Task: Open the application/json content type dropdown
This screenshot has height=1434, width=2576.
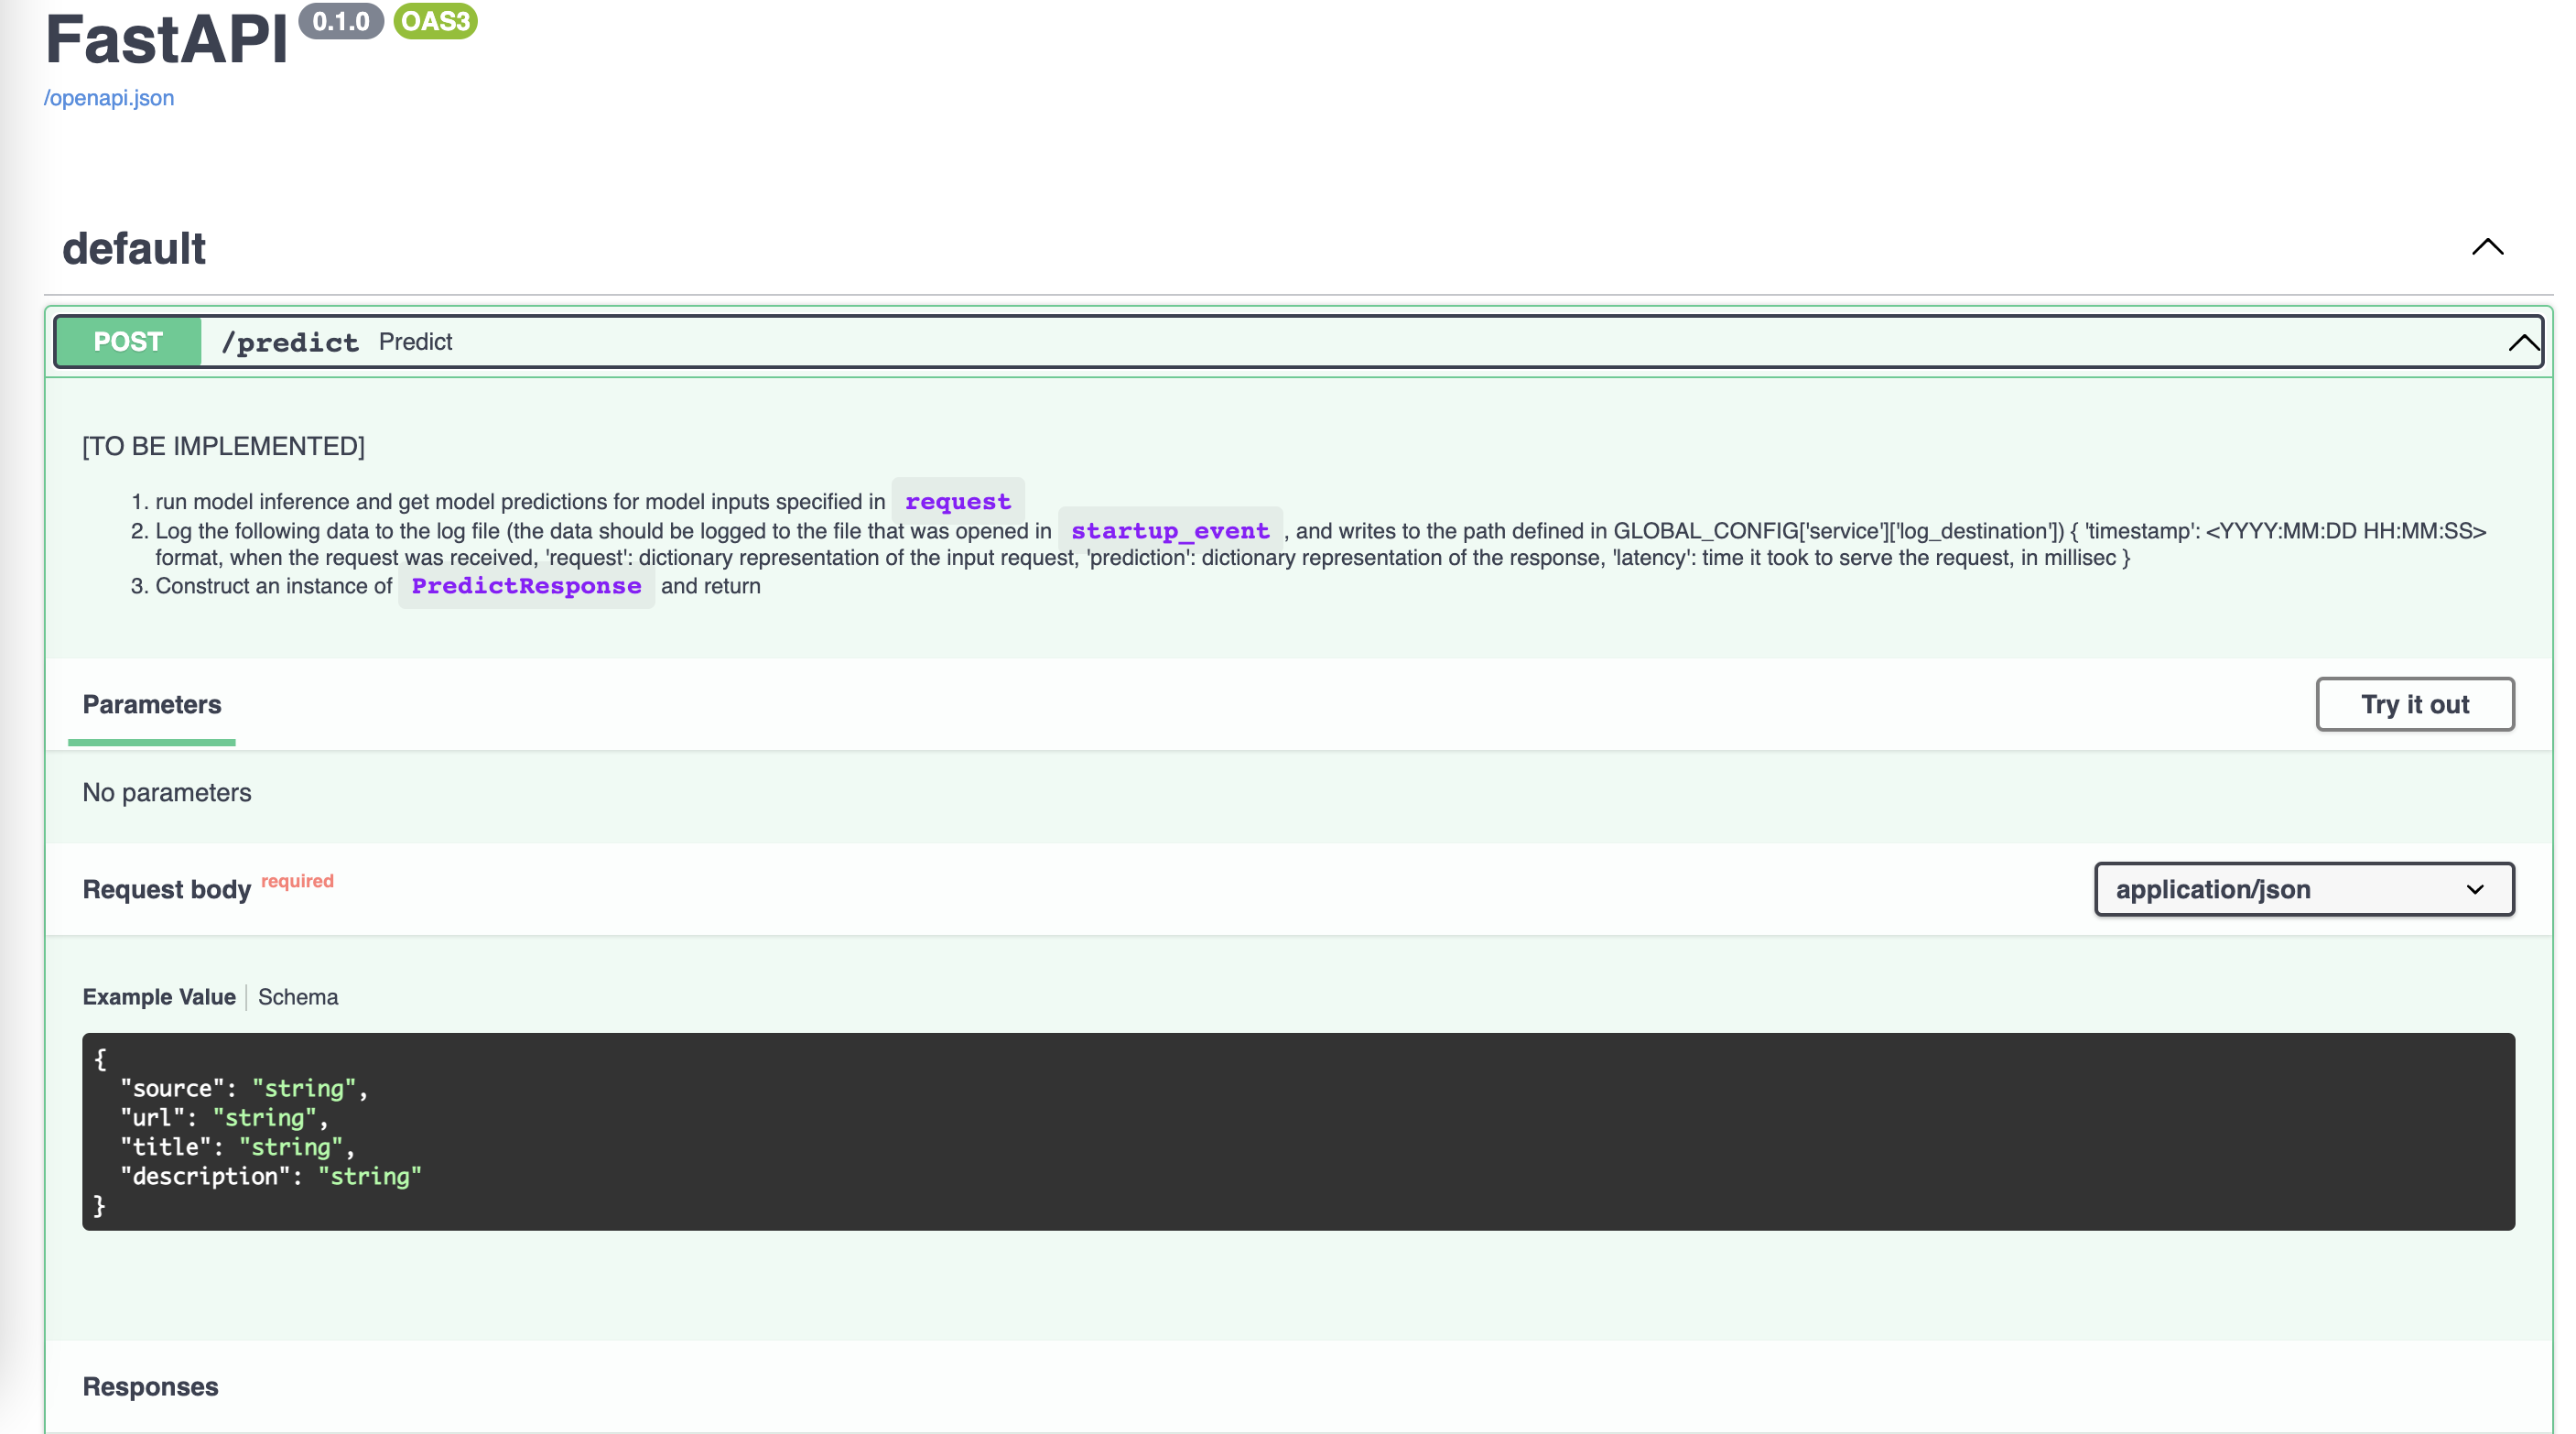Action: (x=2303, y=889)
